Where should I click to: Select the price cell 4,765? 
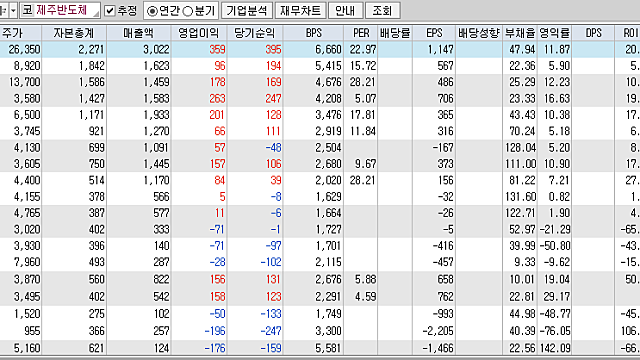tap(27, 213)
